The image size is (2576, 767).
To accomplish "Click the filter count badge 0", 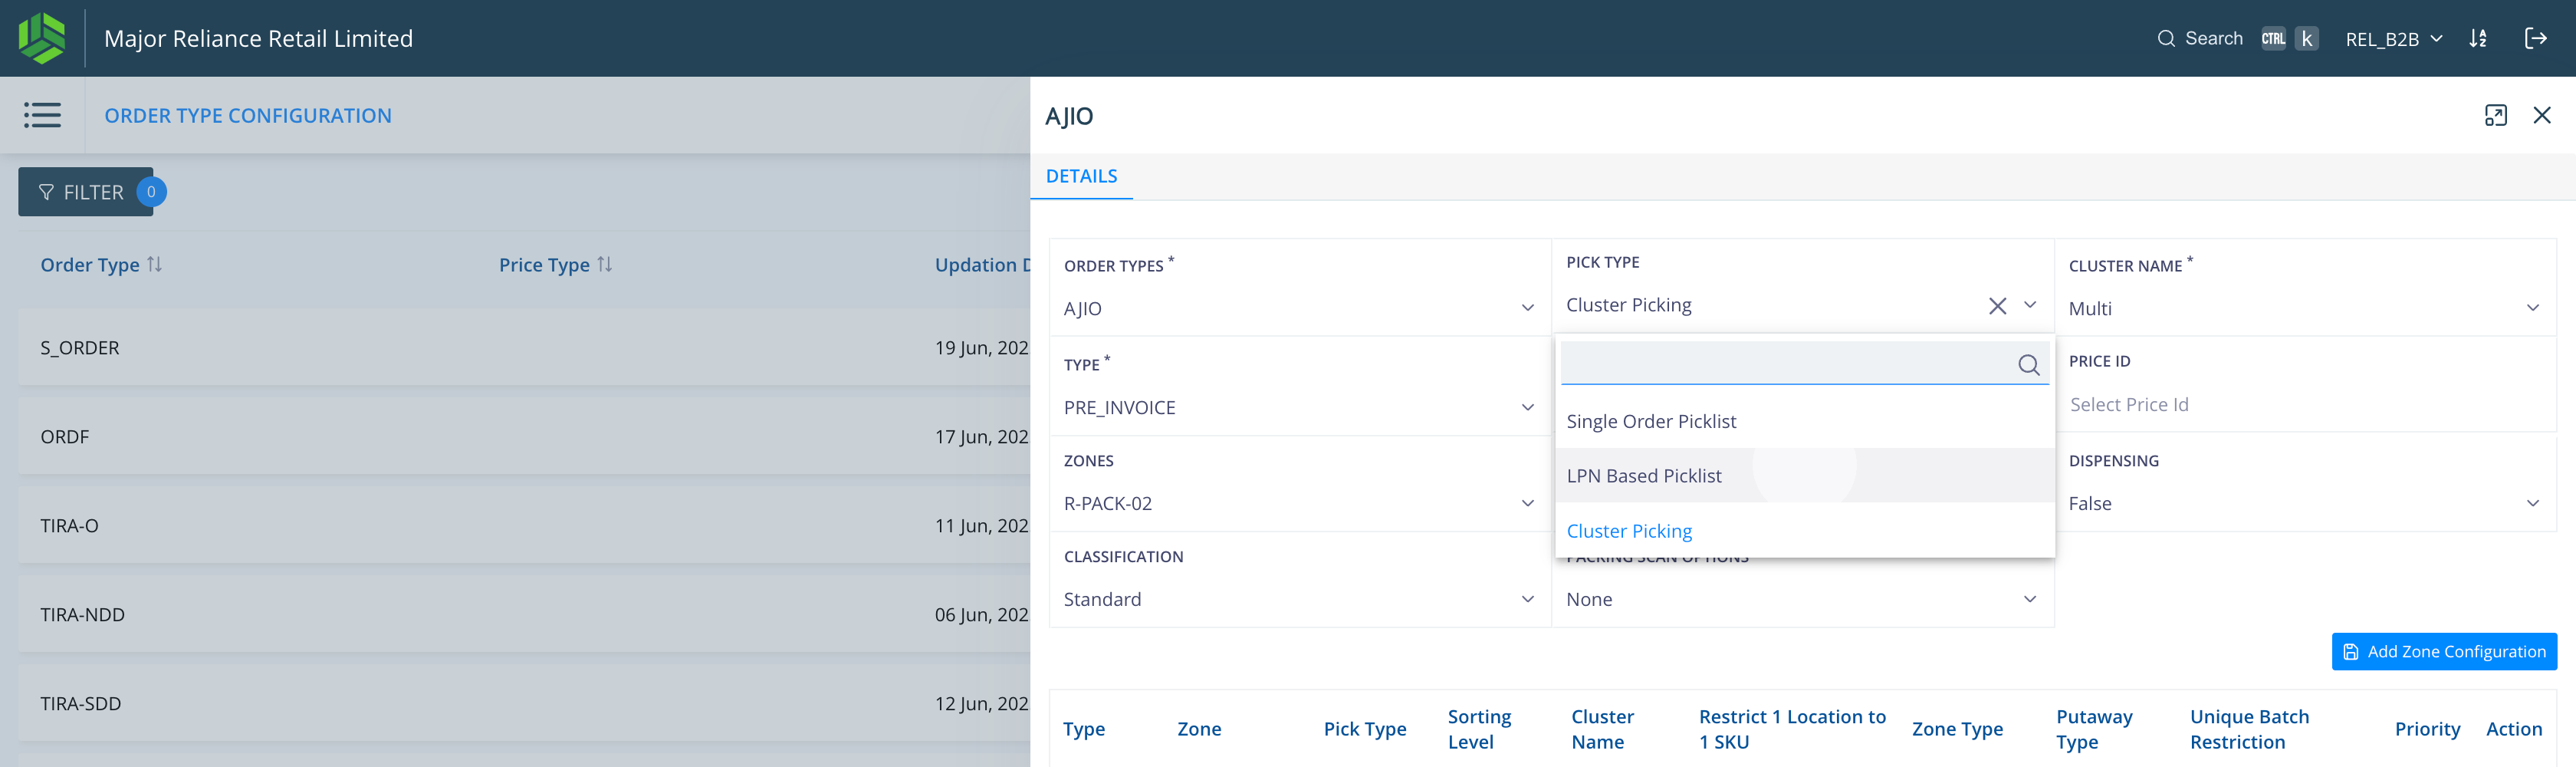I will pyautogui.click(x=151, y=192).
